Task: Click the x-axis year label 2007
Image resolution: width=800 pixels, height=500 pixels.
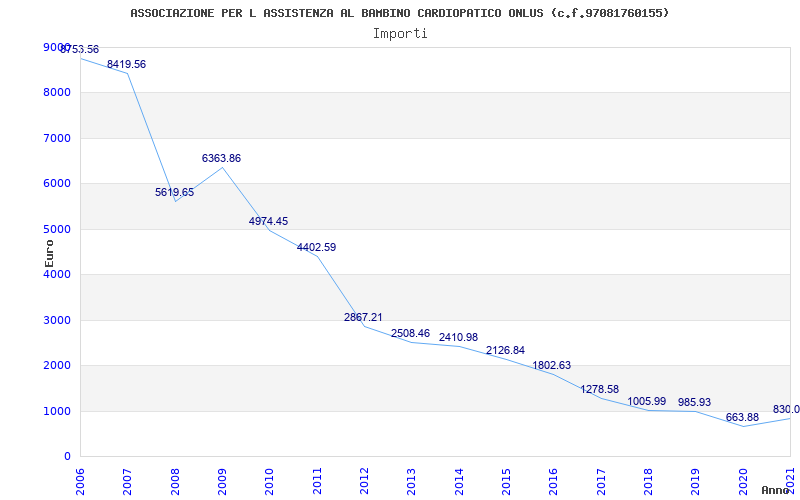Action: (x=128, y=481)
